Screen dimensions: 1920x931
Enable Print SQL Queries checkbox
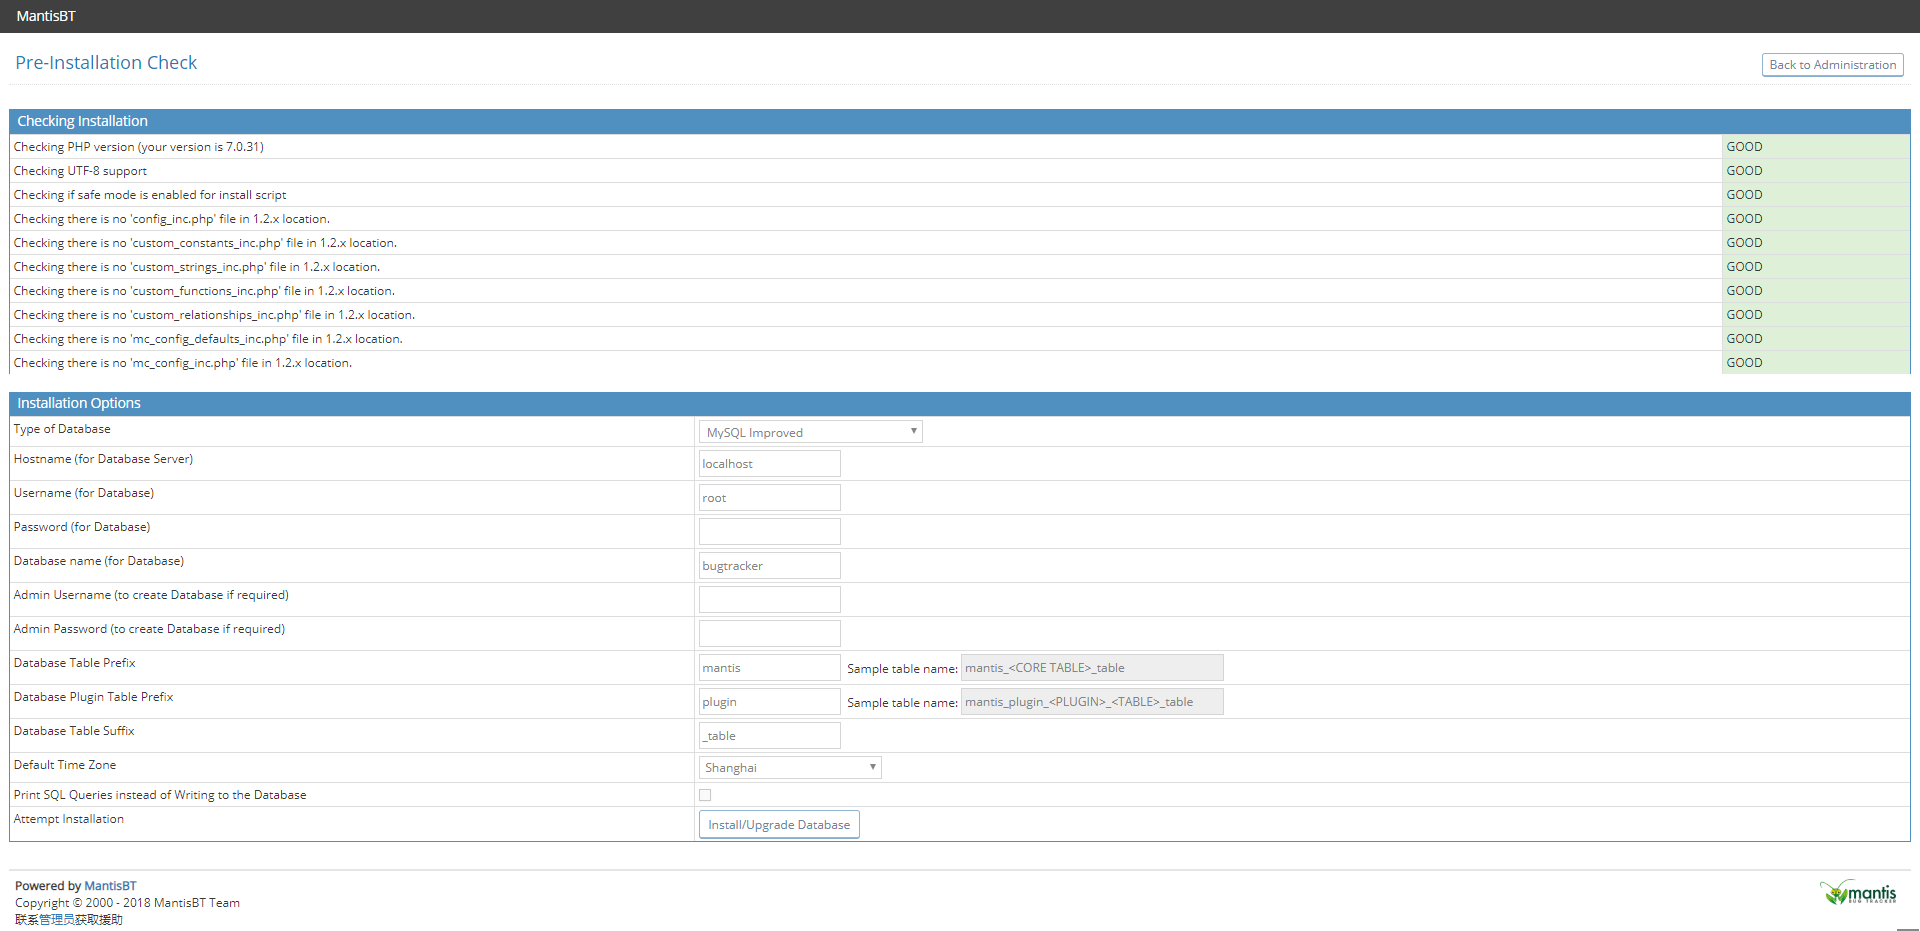click(x=705, y=795)
